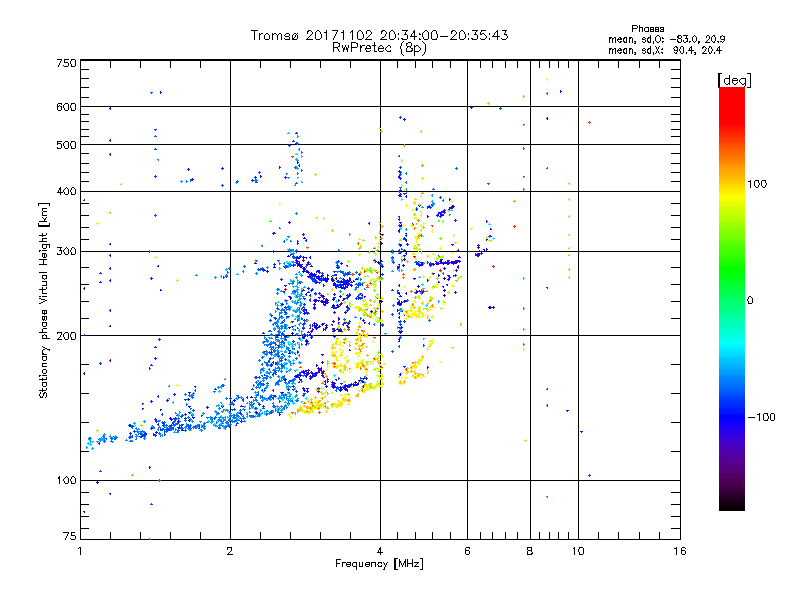The height and width of the screenshot is (600, 800).
Task: Click the y-axis tick label '100'
Action: 66,481
